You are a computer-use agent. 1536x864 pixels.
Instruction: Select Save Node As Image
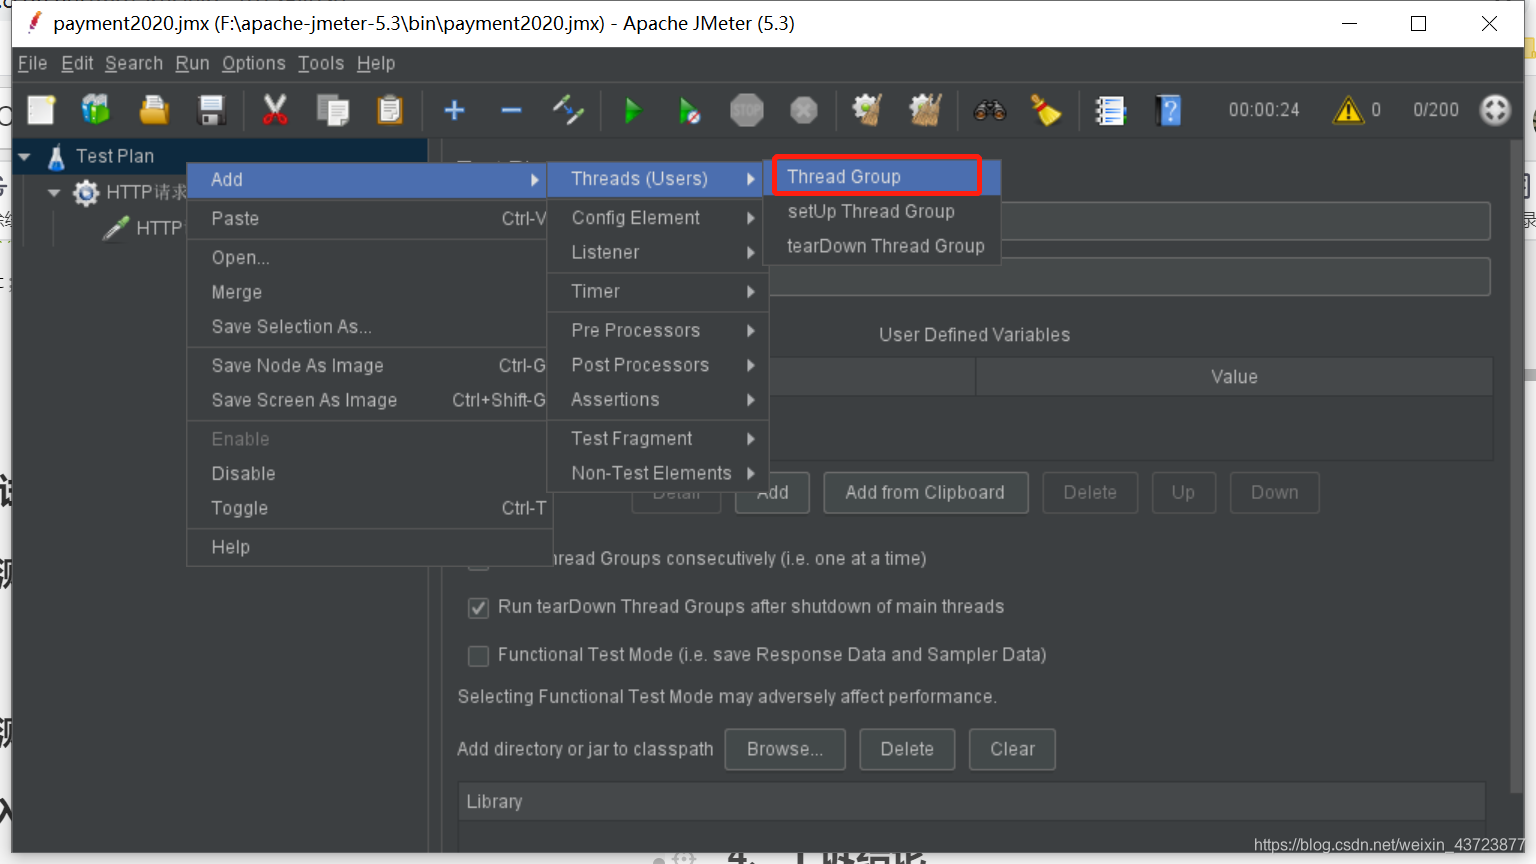point(367,366)
